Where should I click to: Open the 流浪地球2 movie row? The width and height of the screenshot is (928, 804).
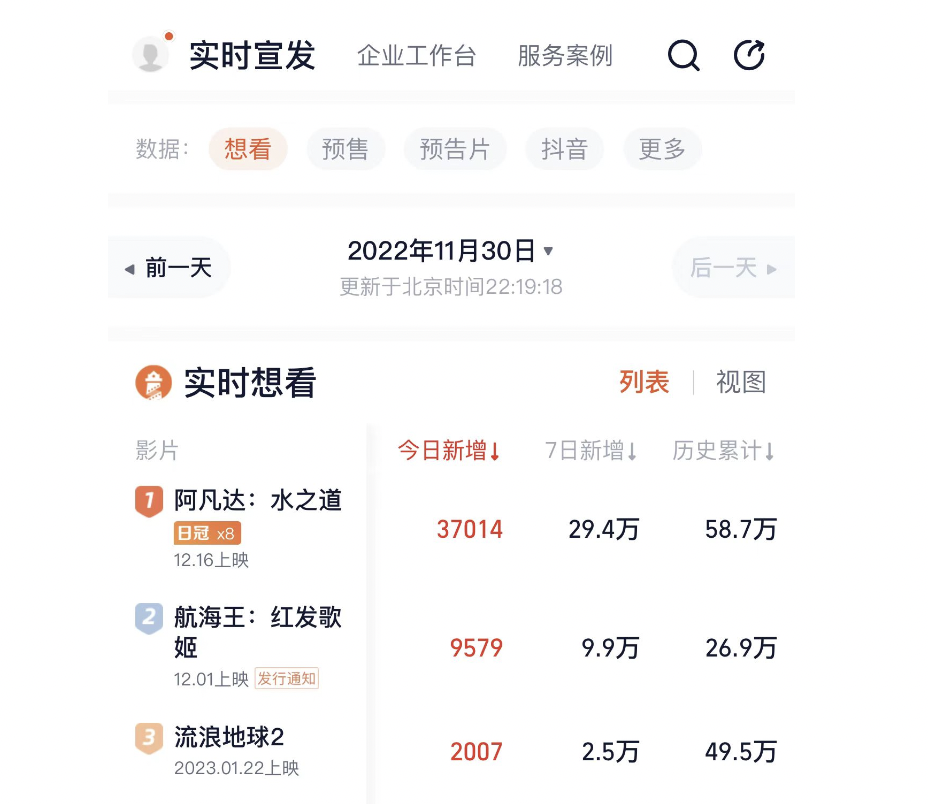point(230,738)
